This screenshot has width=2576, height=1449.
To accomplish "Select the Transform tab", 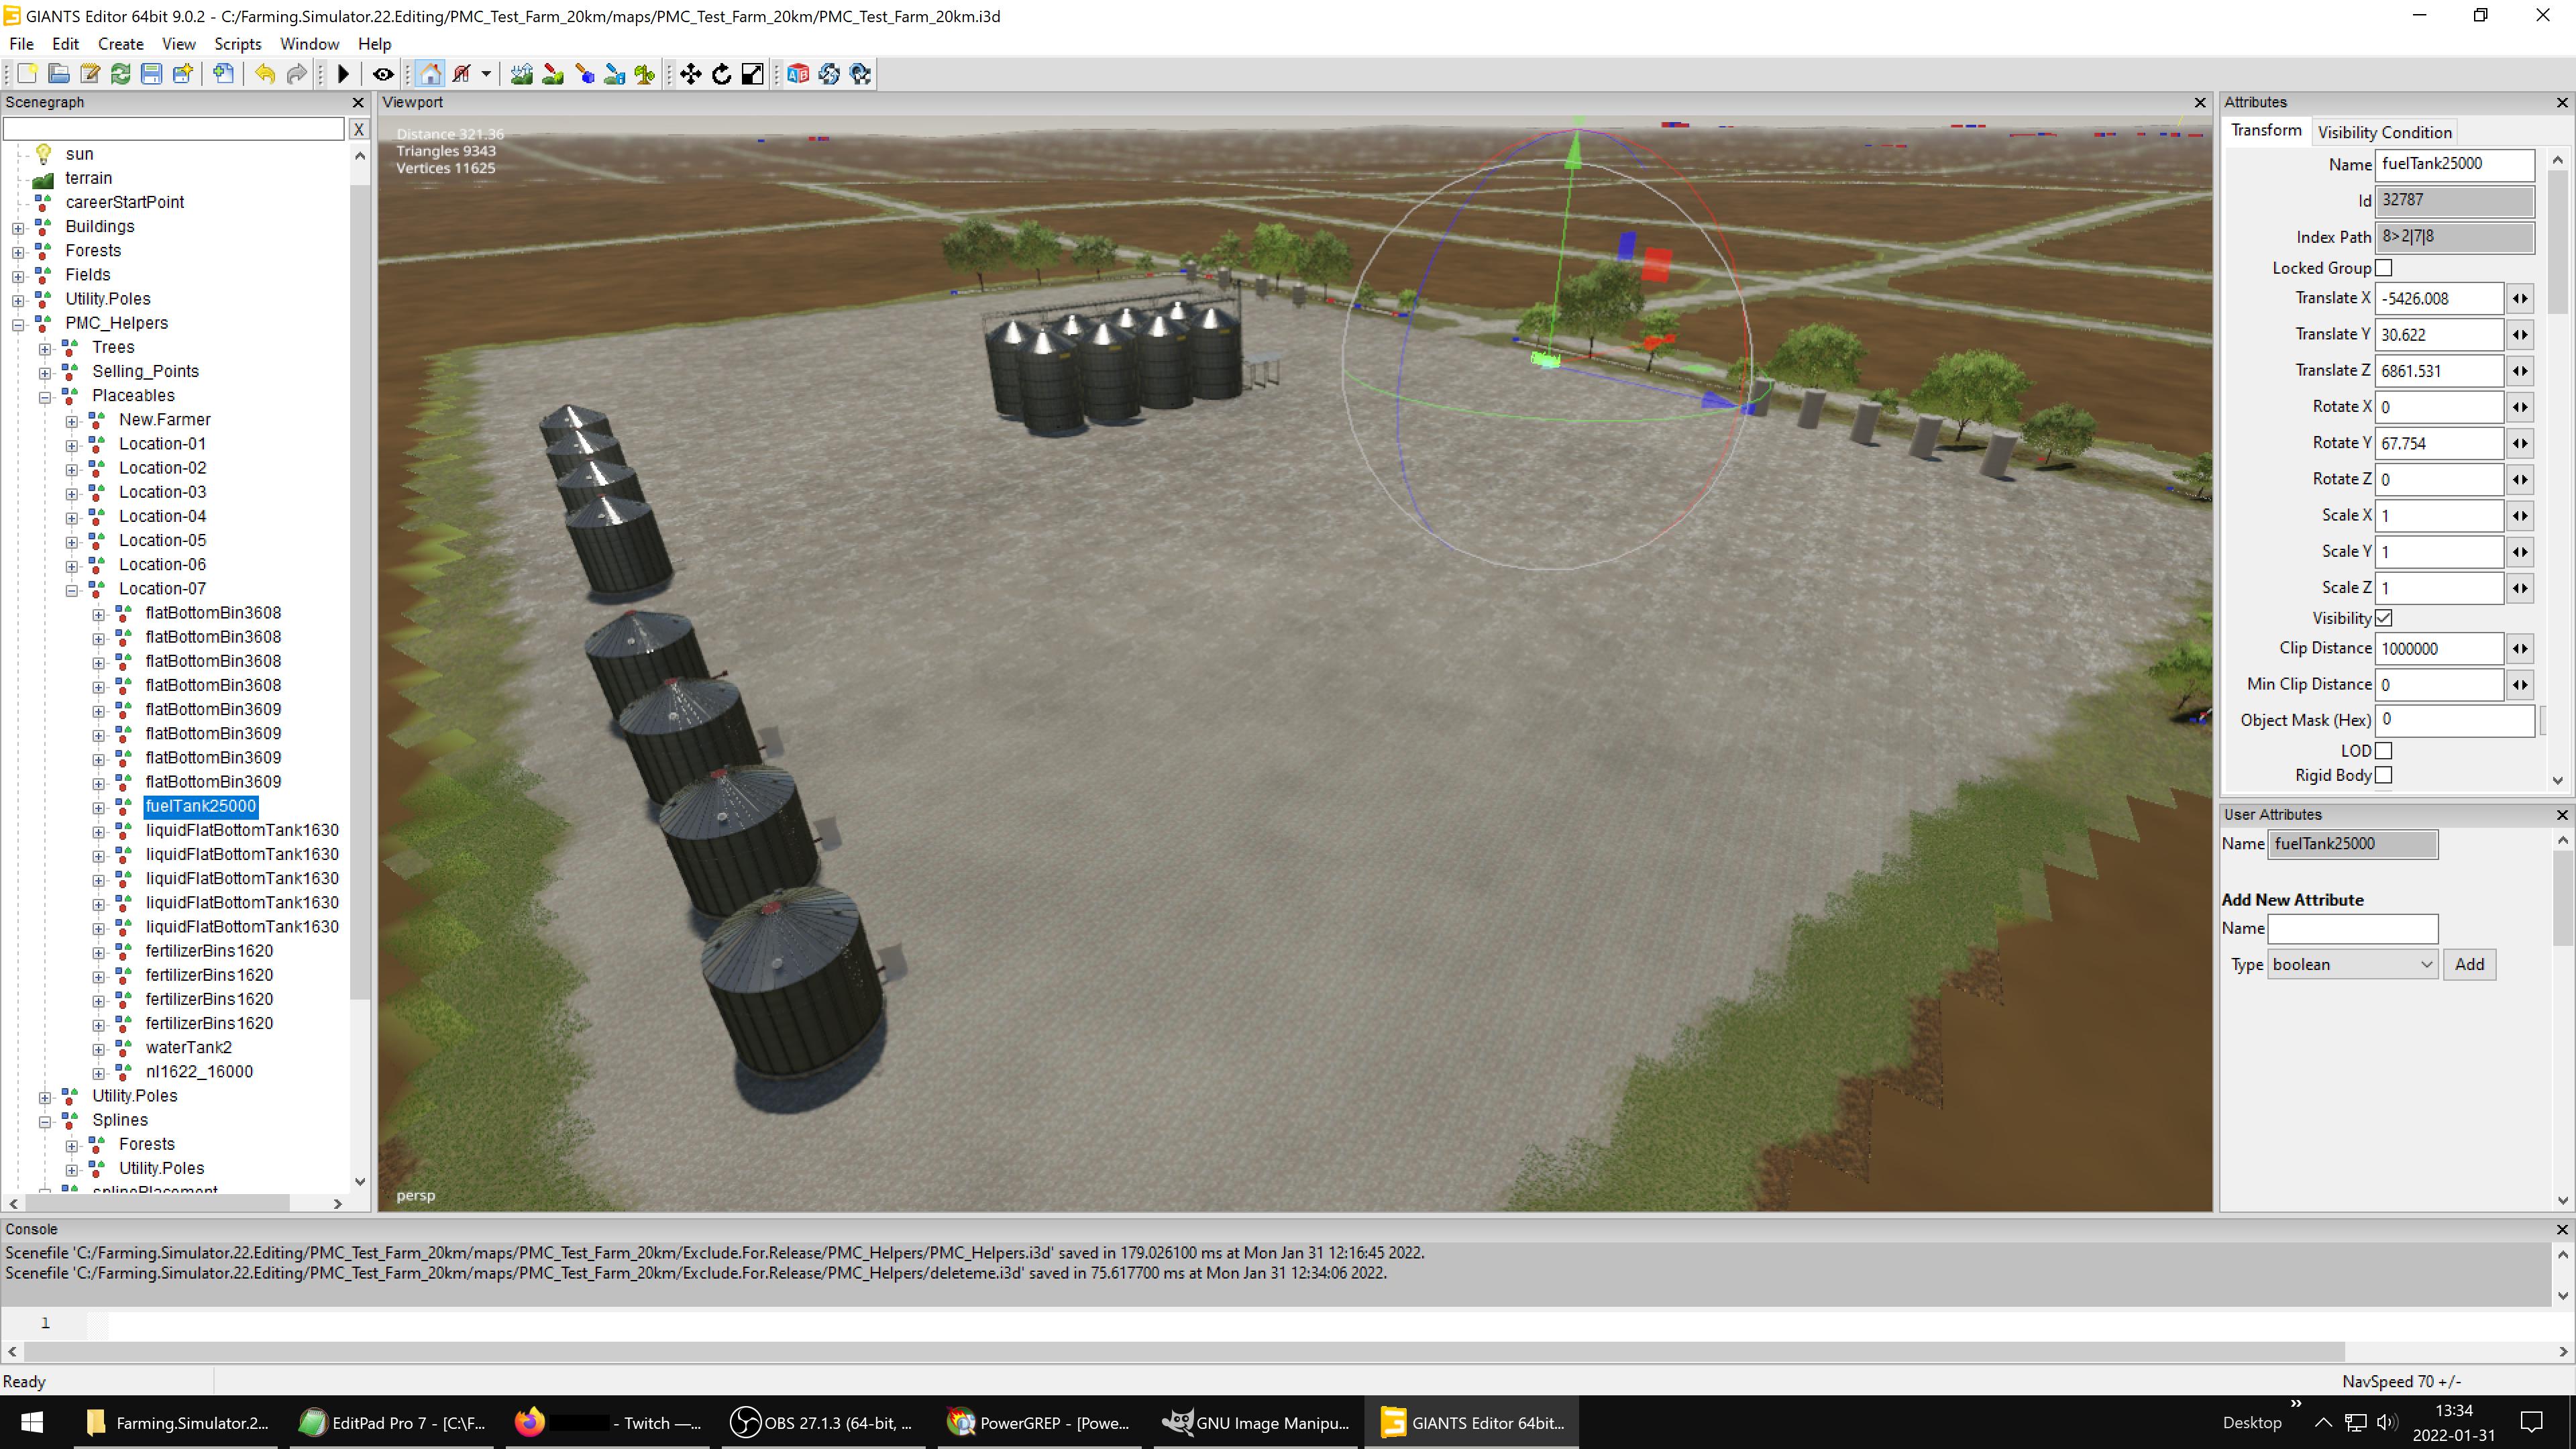I will tap(2266, 131).
